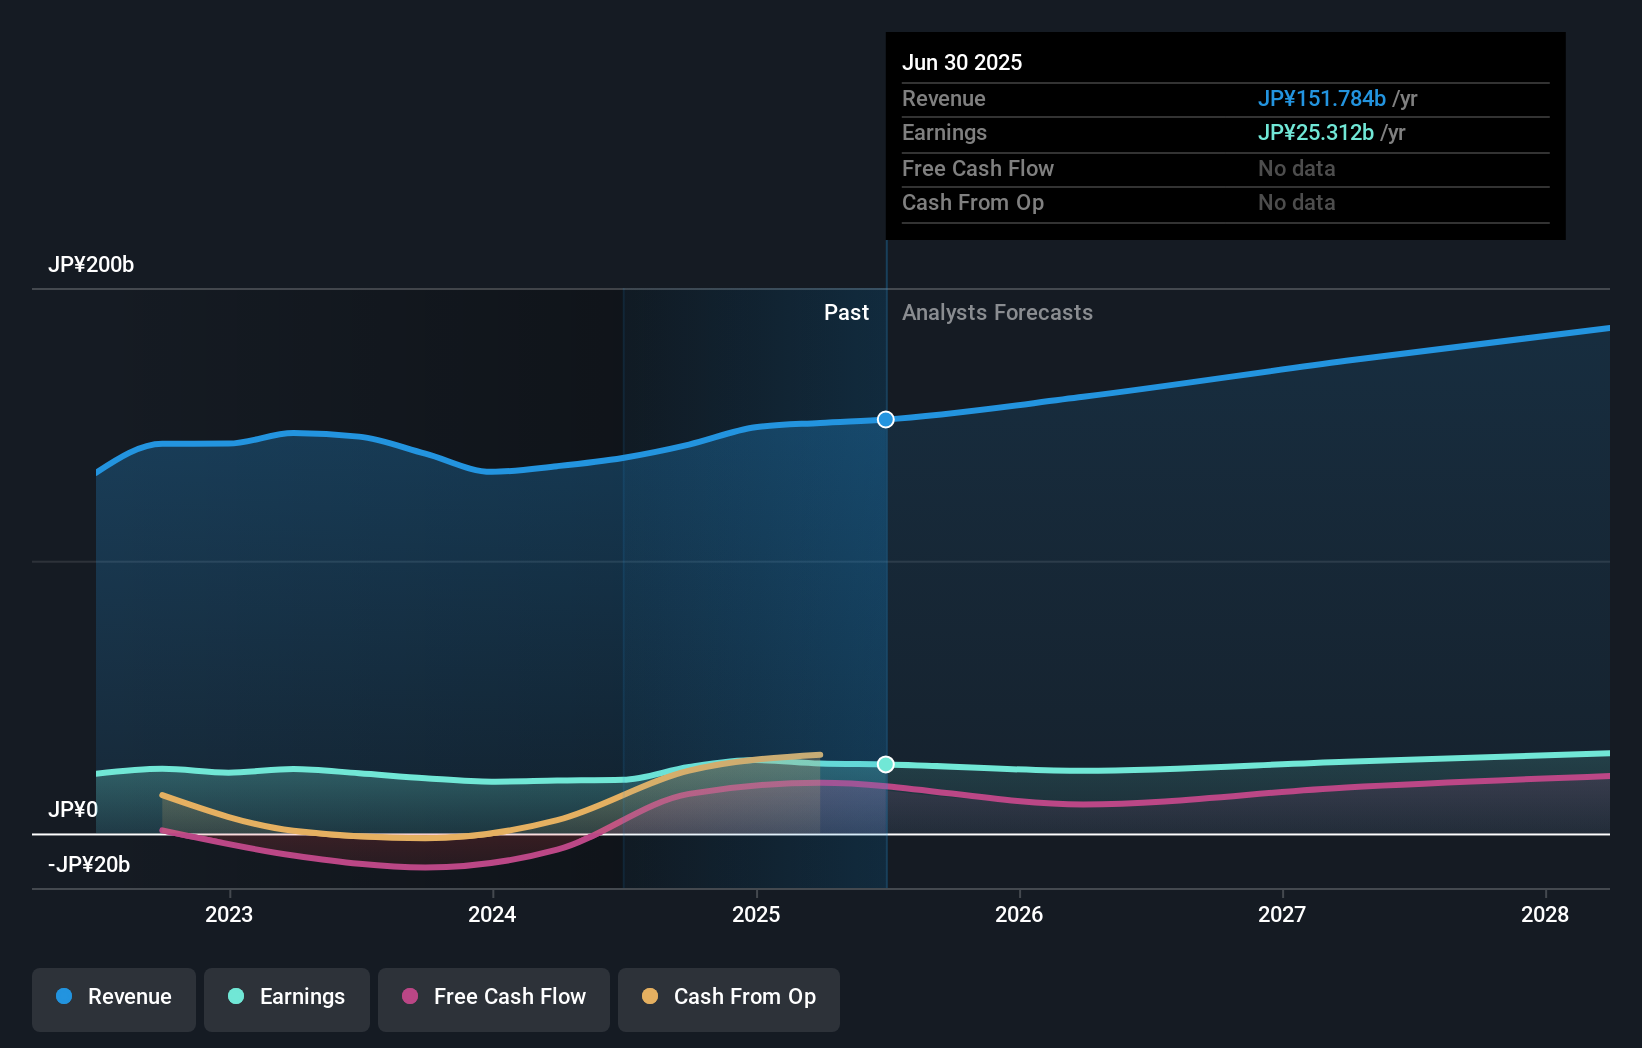Viewport: 1642px width, 1048px height.
Task: Toggle the Free Cash Flow series visibility
Action: tap(493, 997)
